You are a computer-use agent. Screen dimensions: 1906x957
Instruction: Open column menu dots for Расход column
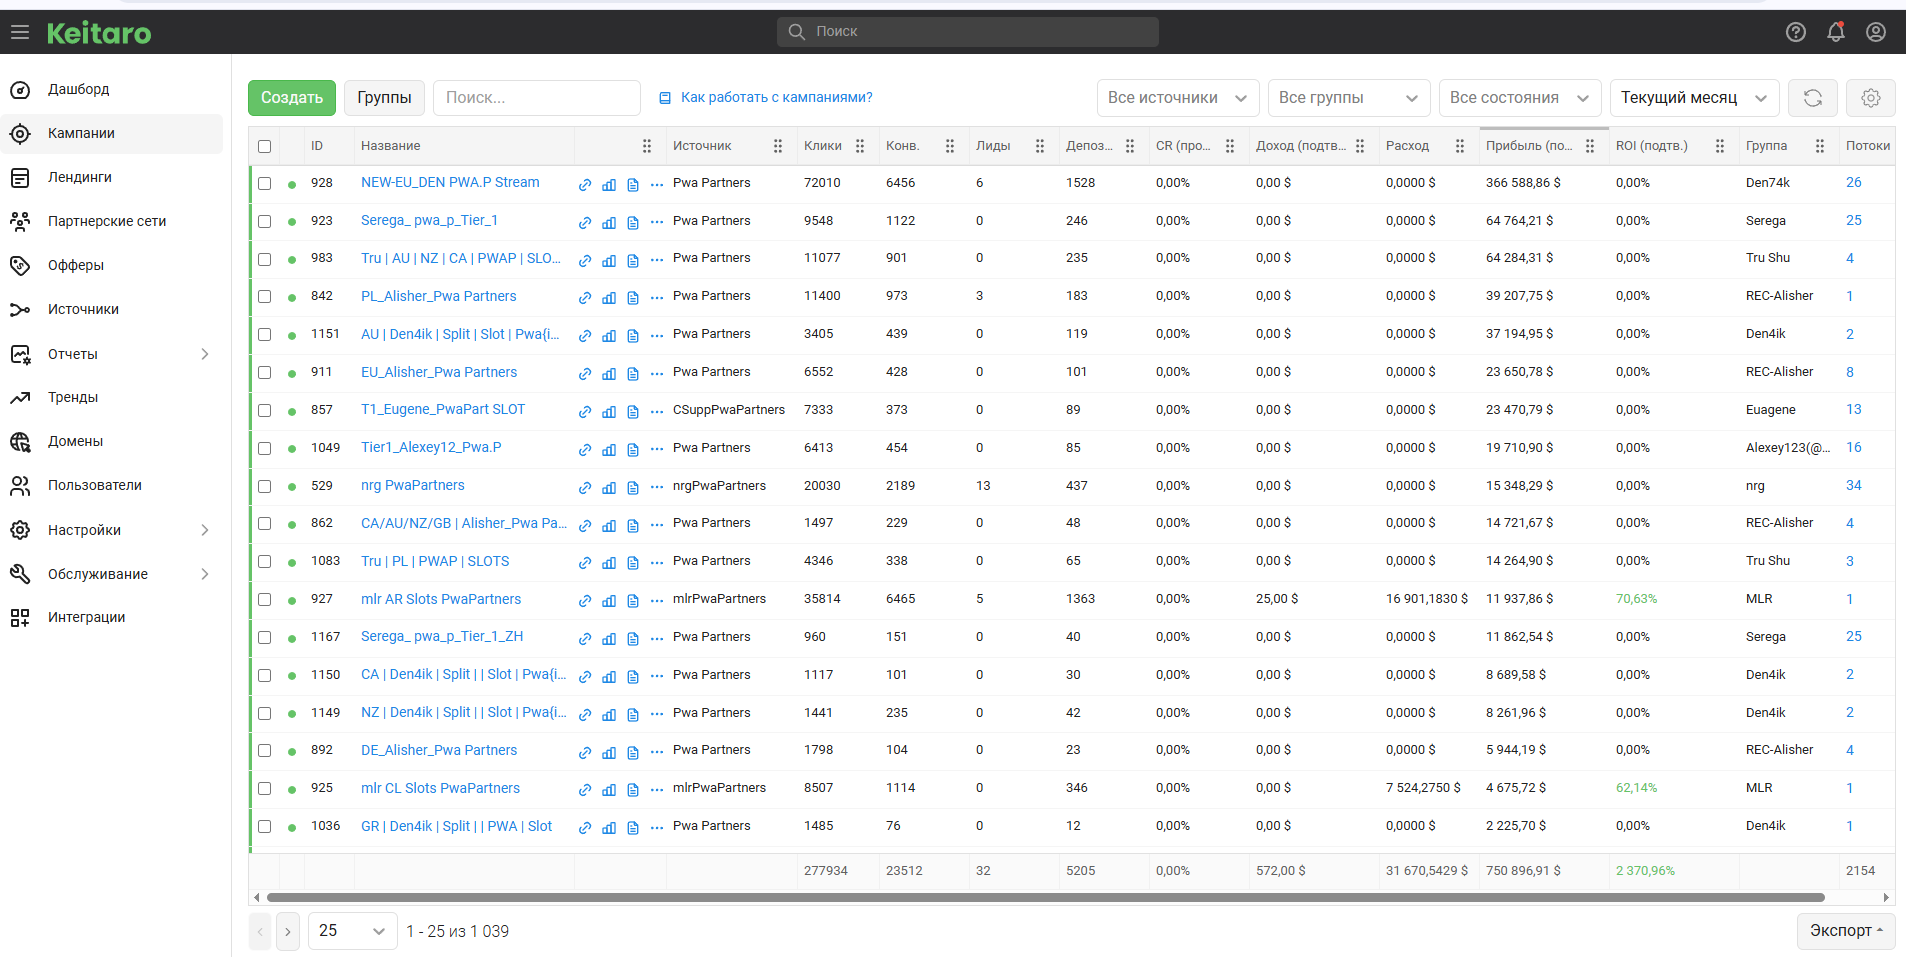pyautogui.click(x=1460, y=146)
